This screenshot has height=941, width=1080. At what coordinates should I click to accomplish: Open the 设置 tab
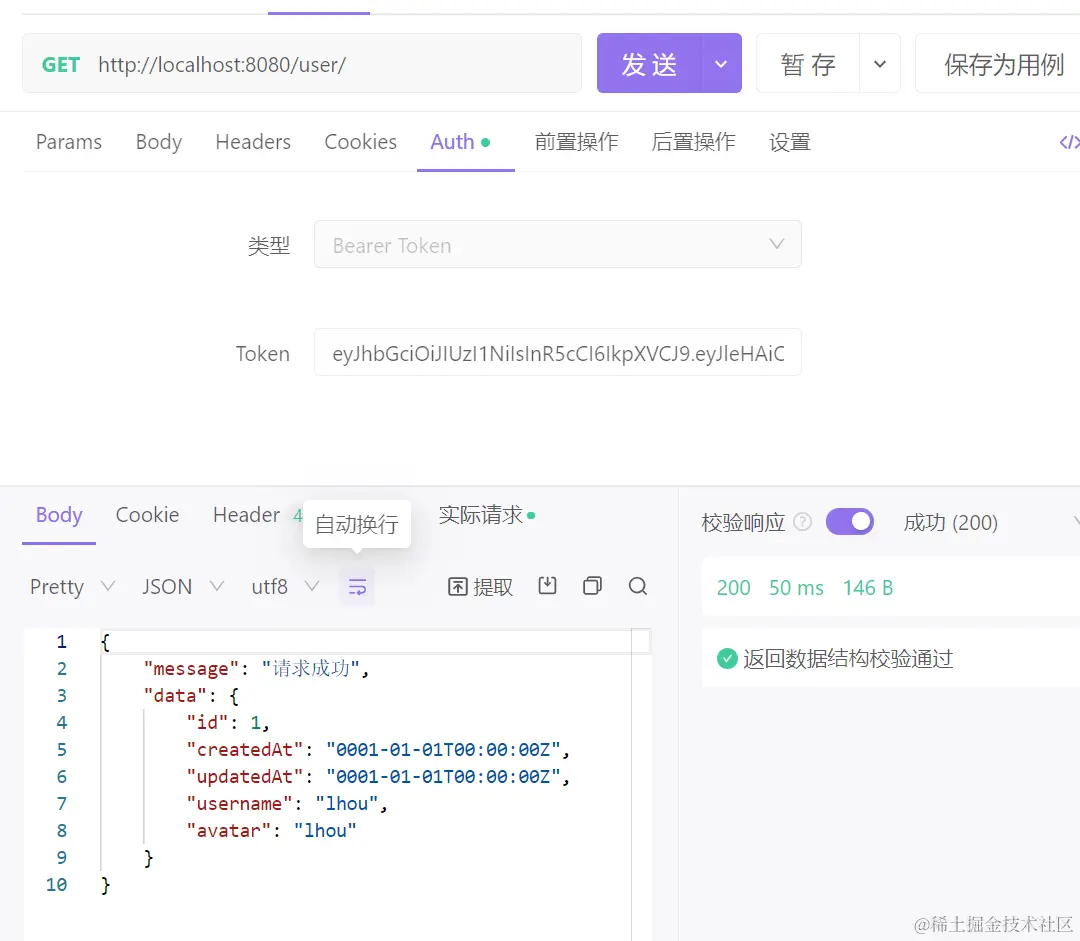789,142
